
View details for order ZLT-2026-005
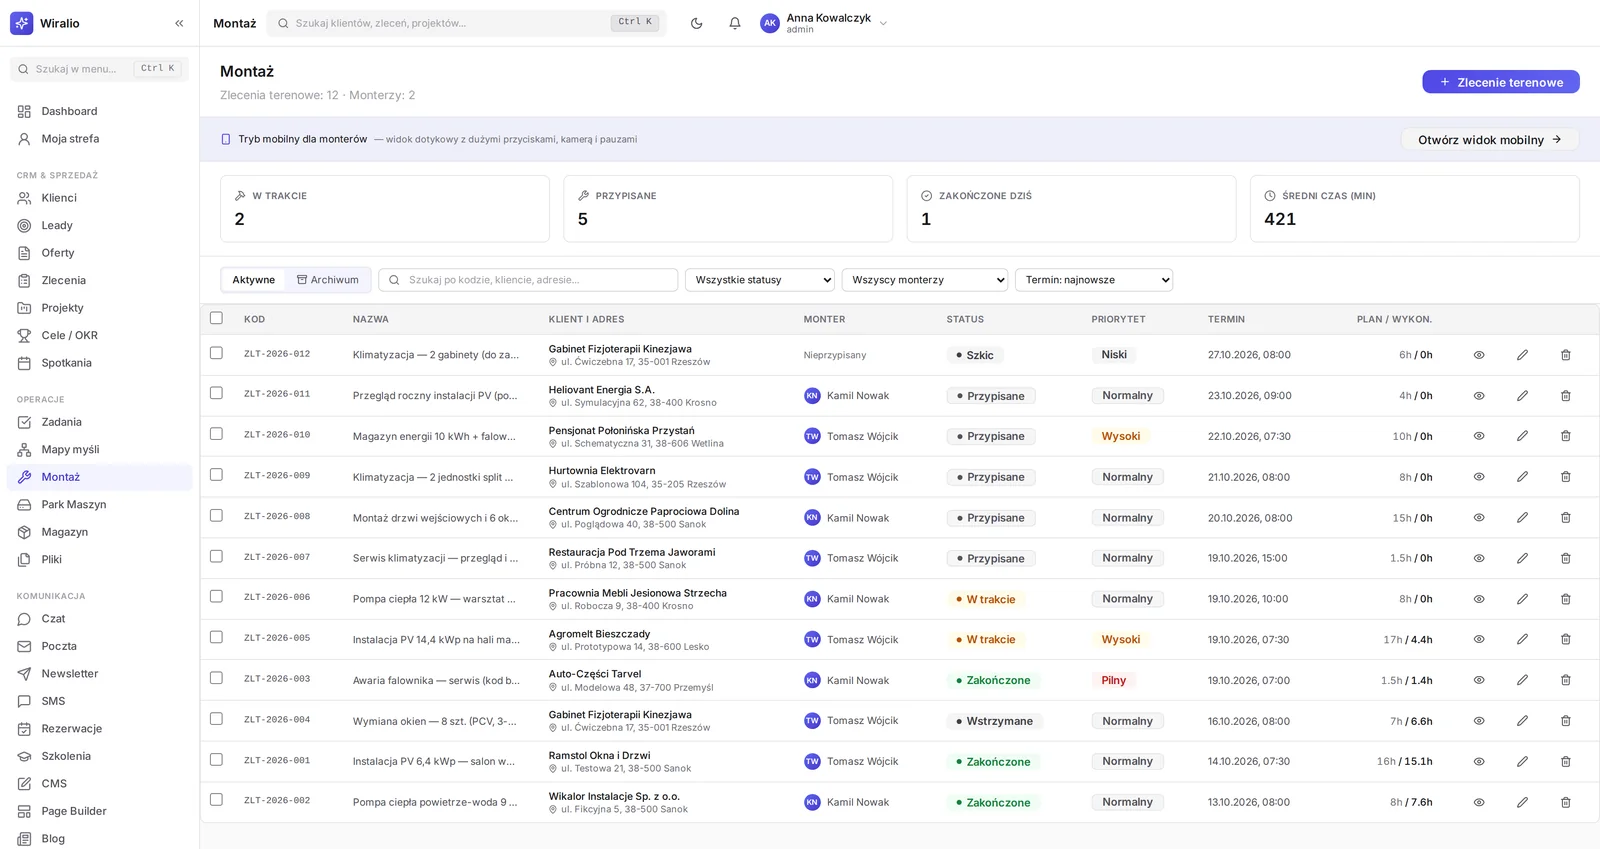click(1479, 640)
